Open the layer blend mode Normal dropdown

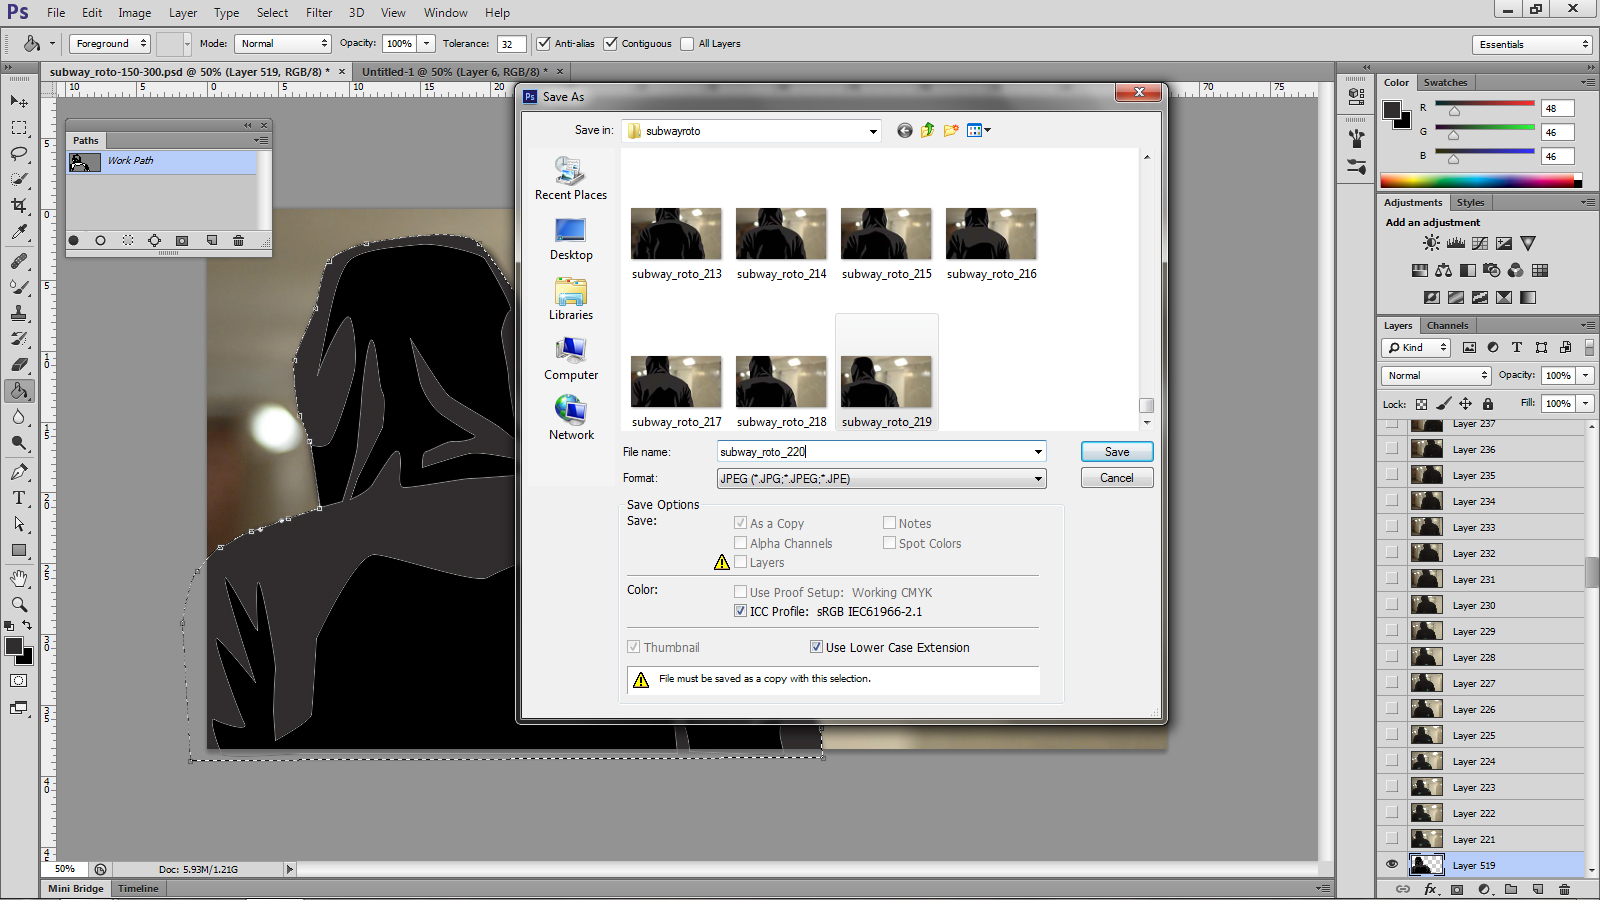pos(1437,376)
